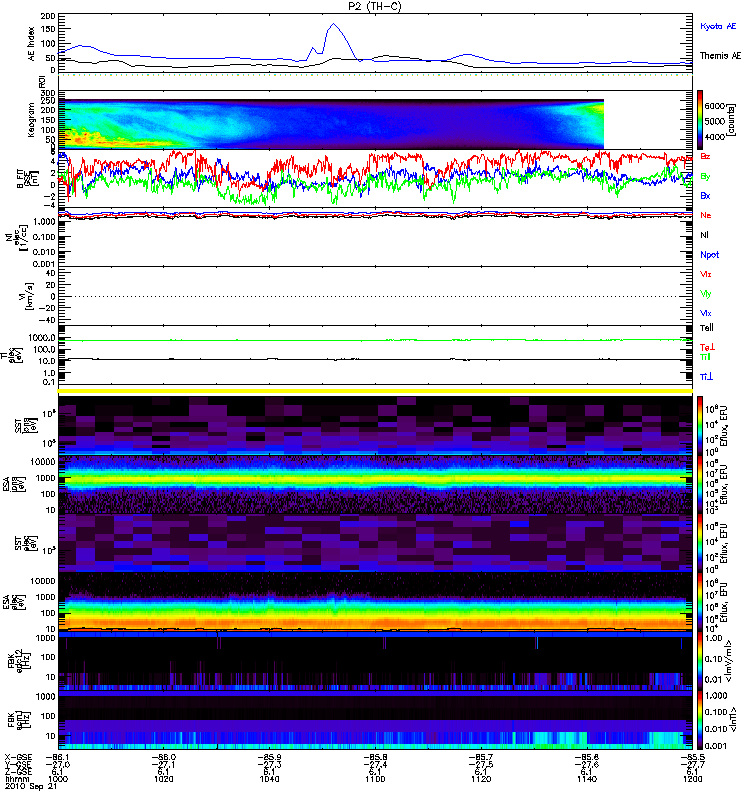The width and height of the screenshot is (750, 800).
Task: Click the SST ion Eflux color bar
Action: [x=700, y=424]
